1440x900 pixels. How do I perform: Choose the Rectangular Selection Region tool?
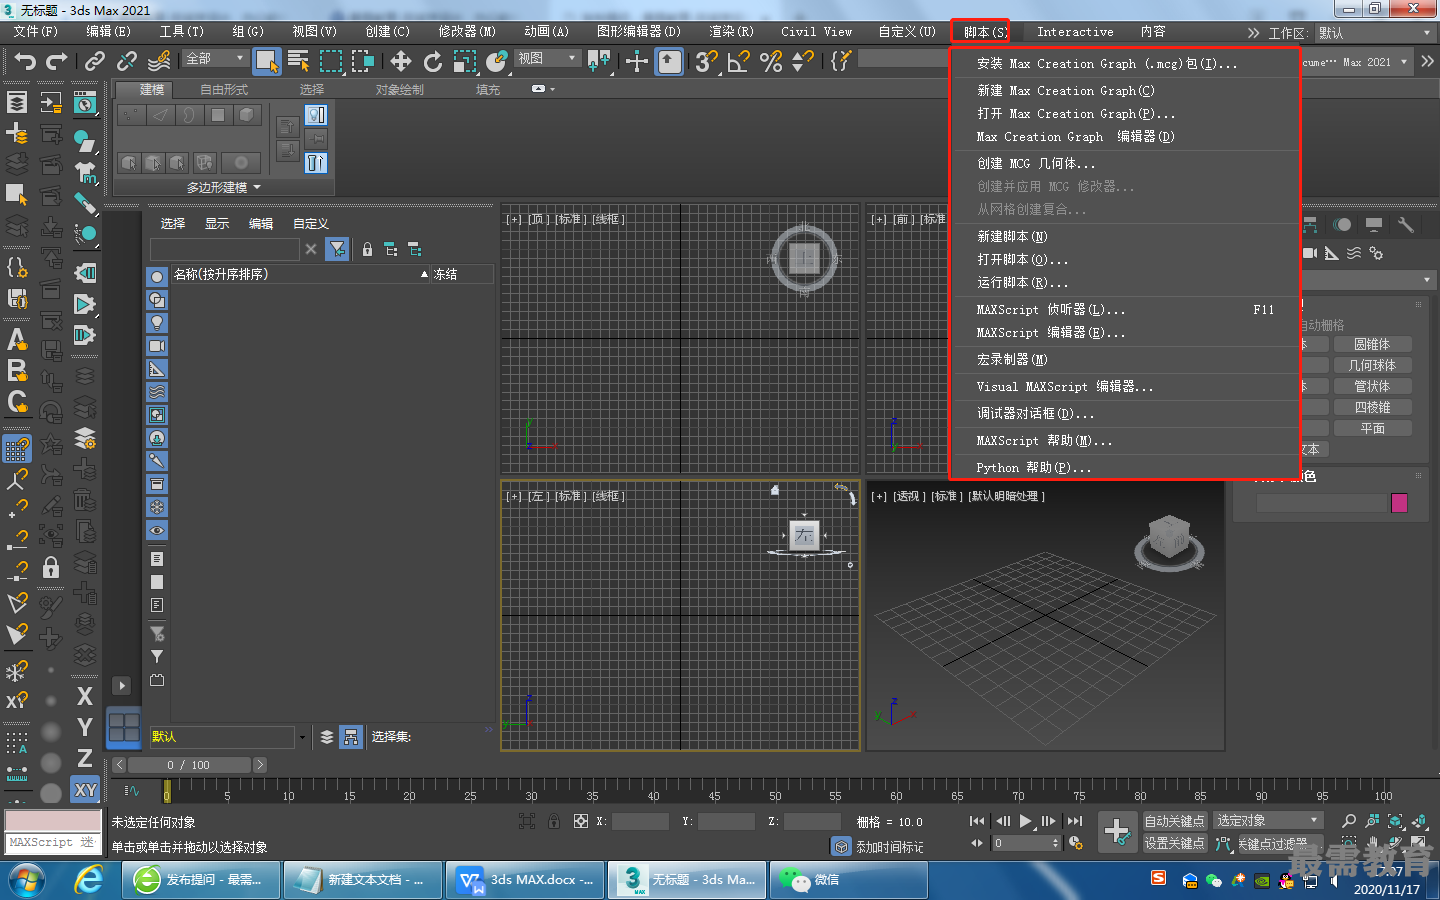330,62
